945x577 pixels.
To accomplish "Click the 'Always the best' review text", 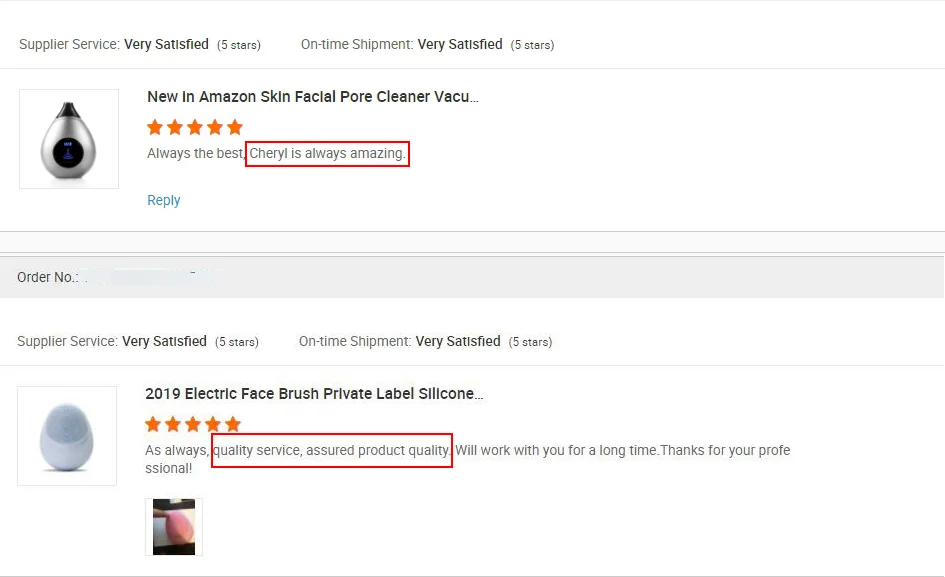I will pos(195,154).
